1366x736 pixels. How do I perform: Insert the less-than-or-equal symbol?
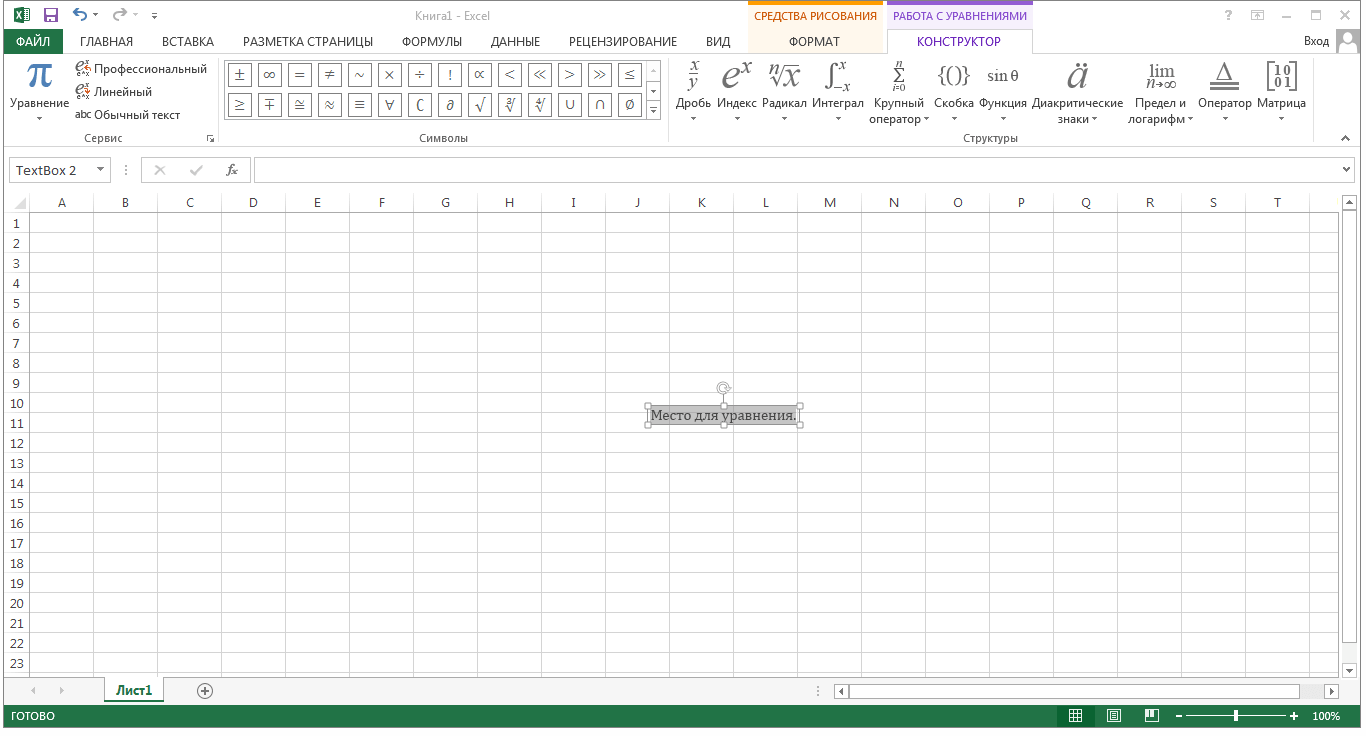point(629,74)
